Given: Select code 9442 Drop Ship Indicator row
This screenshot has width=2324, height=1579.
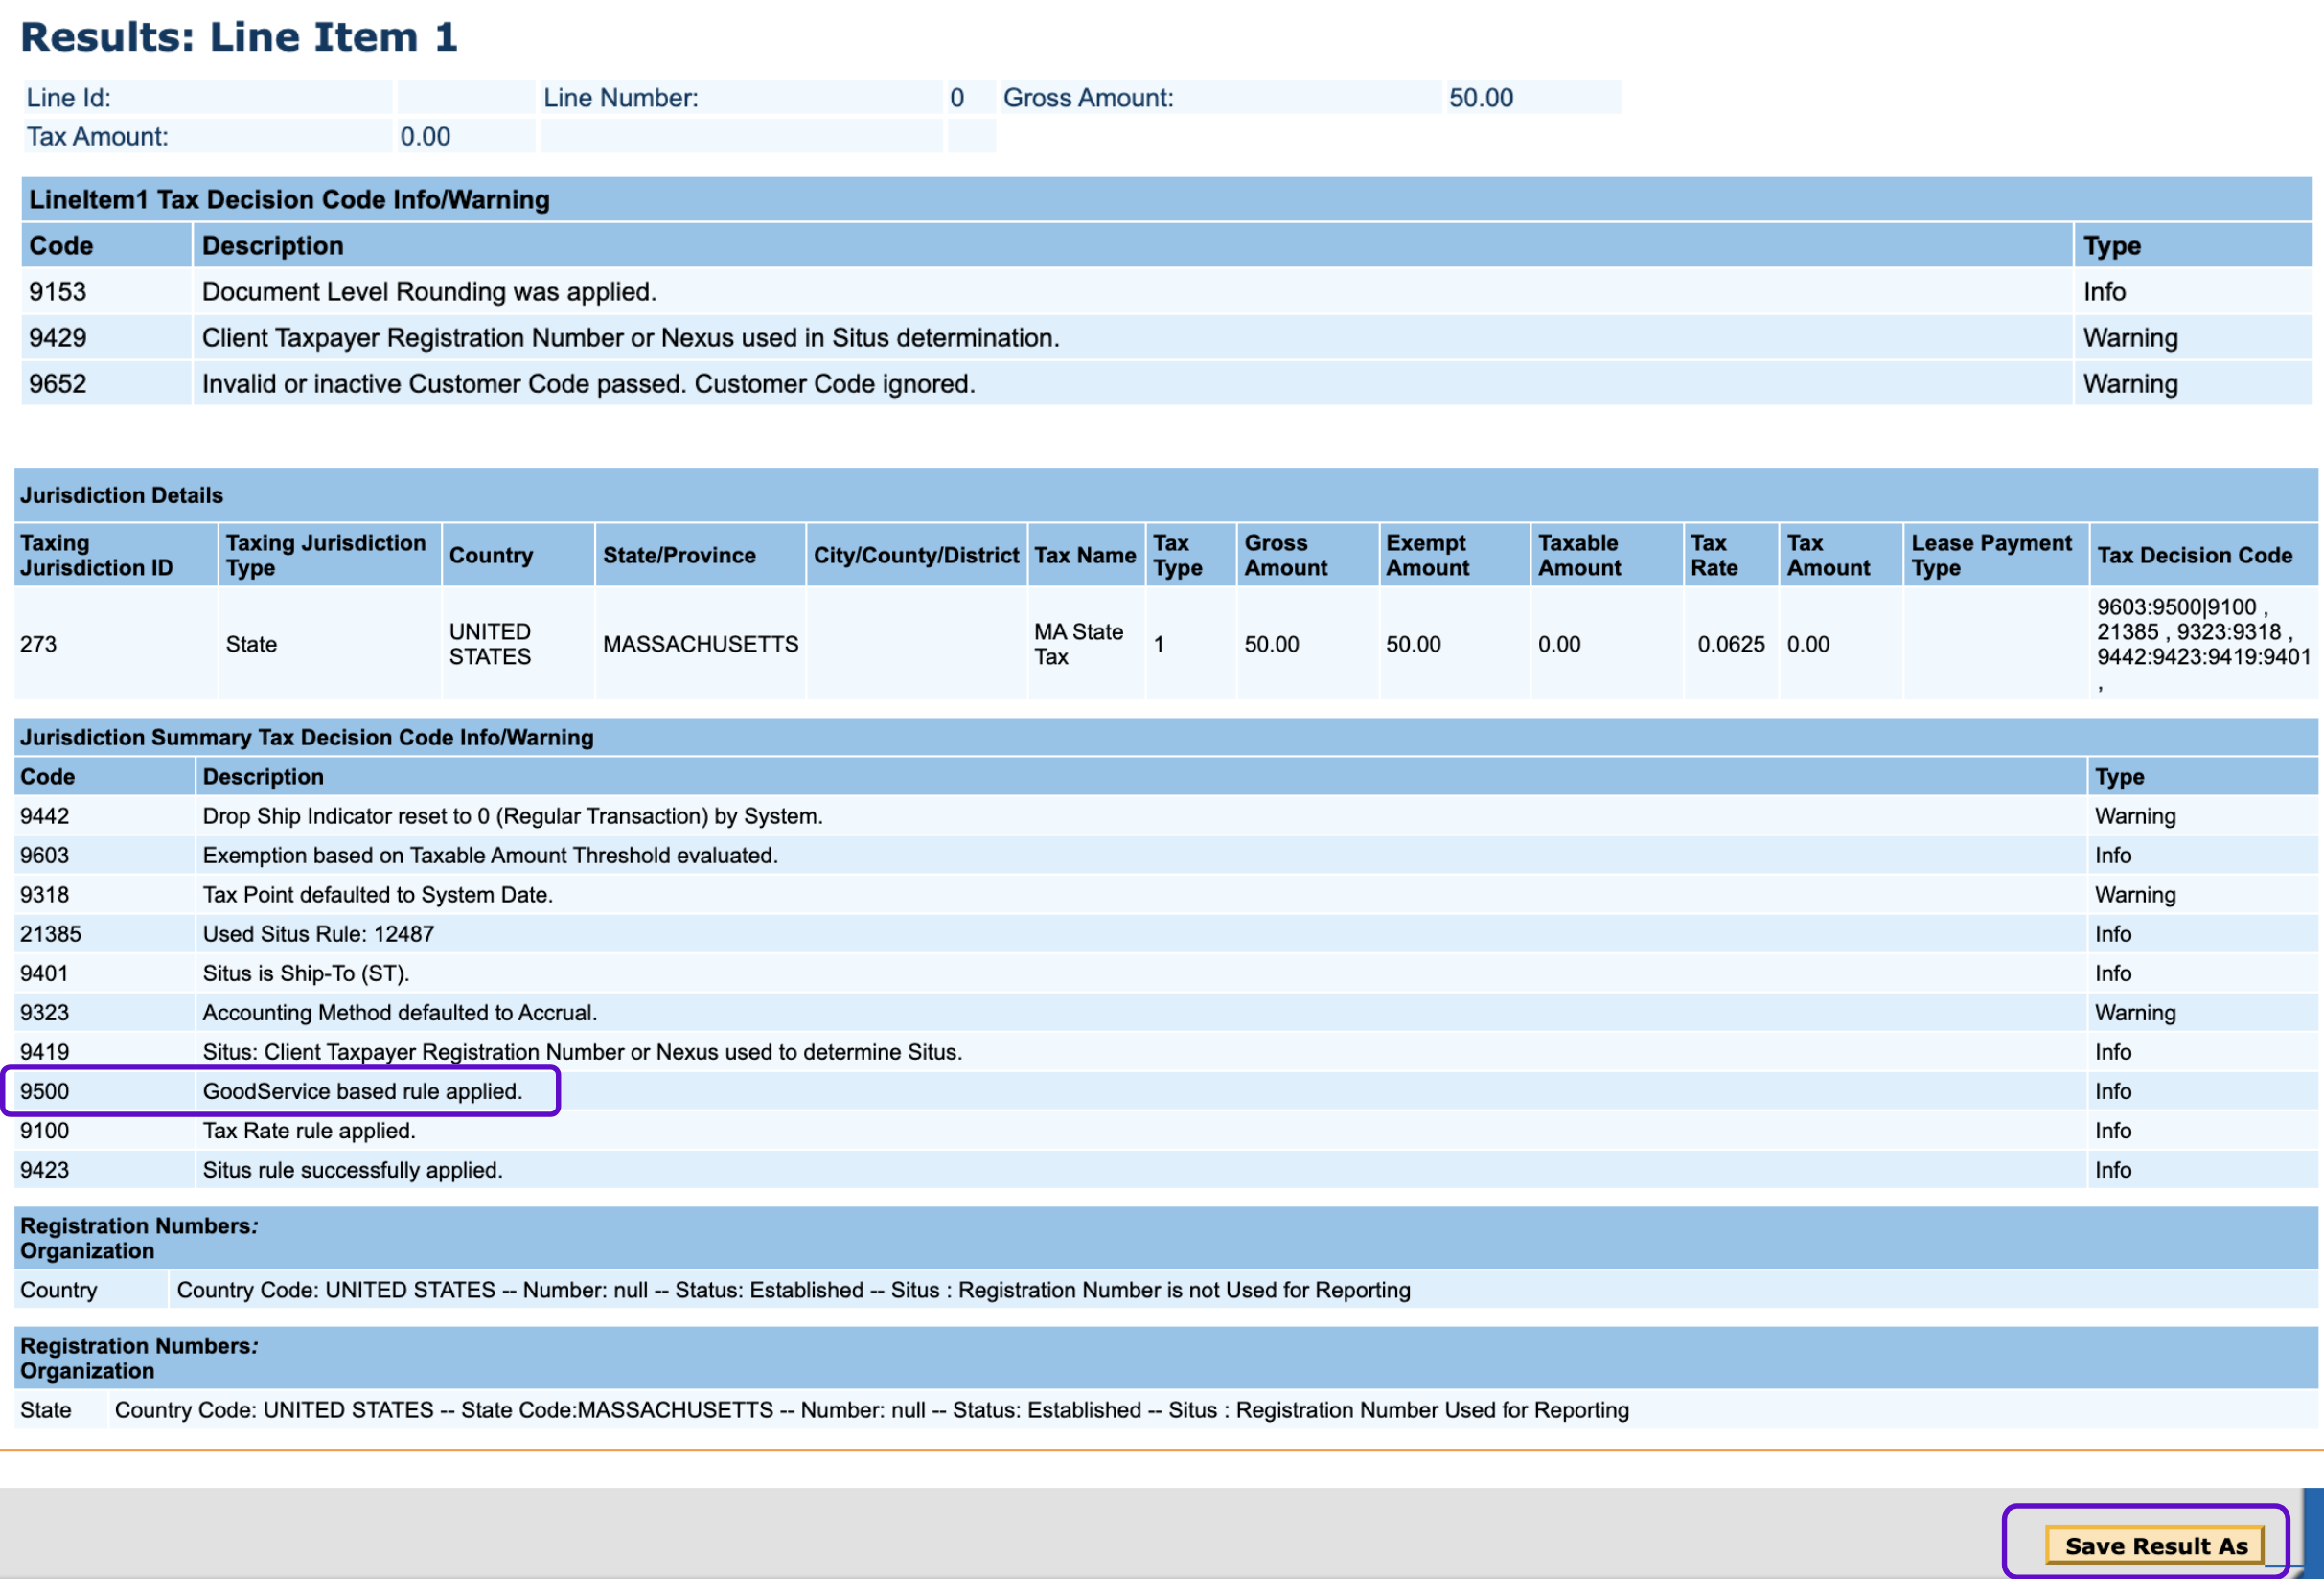Looking at the screenshot, I should (512, 816).
